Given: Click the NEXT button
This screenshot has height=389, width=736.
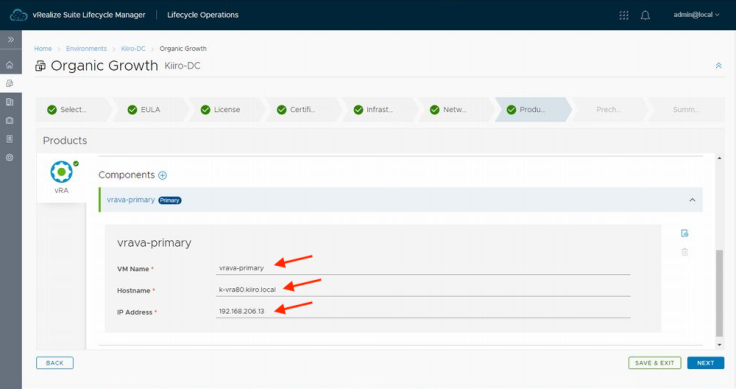Looking at the screenshot, I should click(x=705, y=363).
